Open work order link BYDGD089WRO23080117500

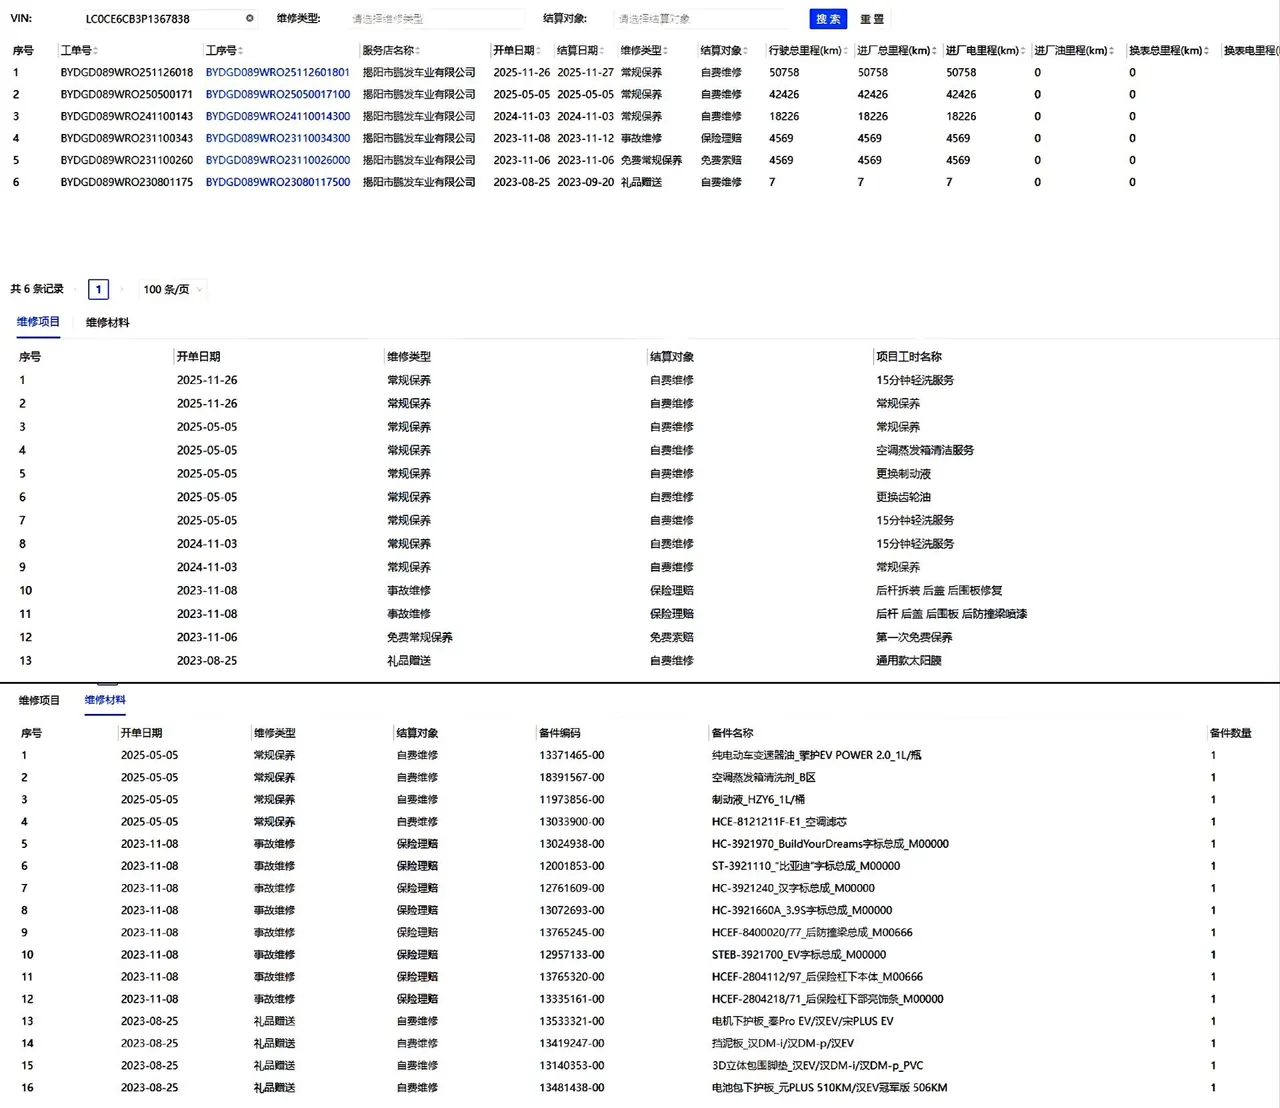click(278, 183)
